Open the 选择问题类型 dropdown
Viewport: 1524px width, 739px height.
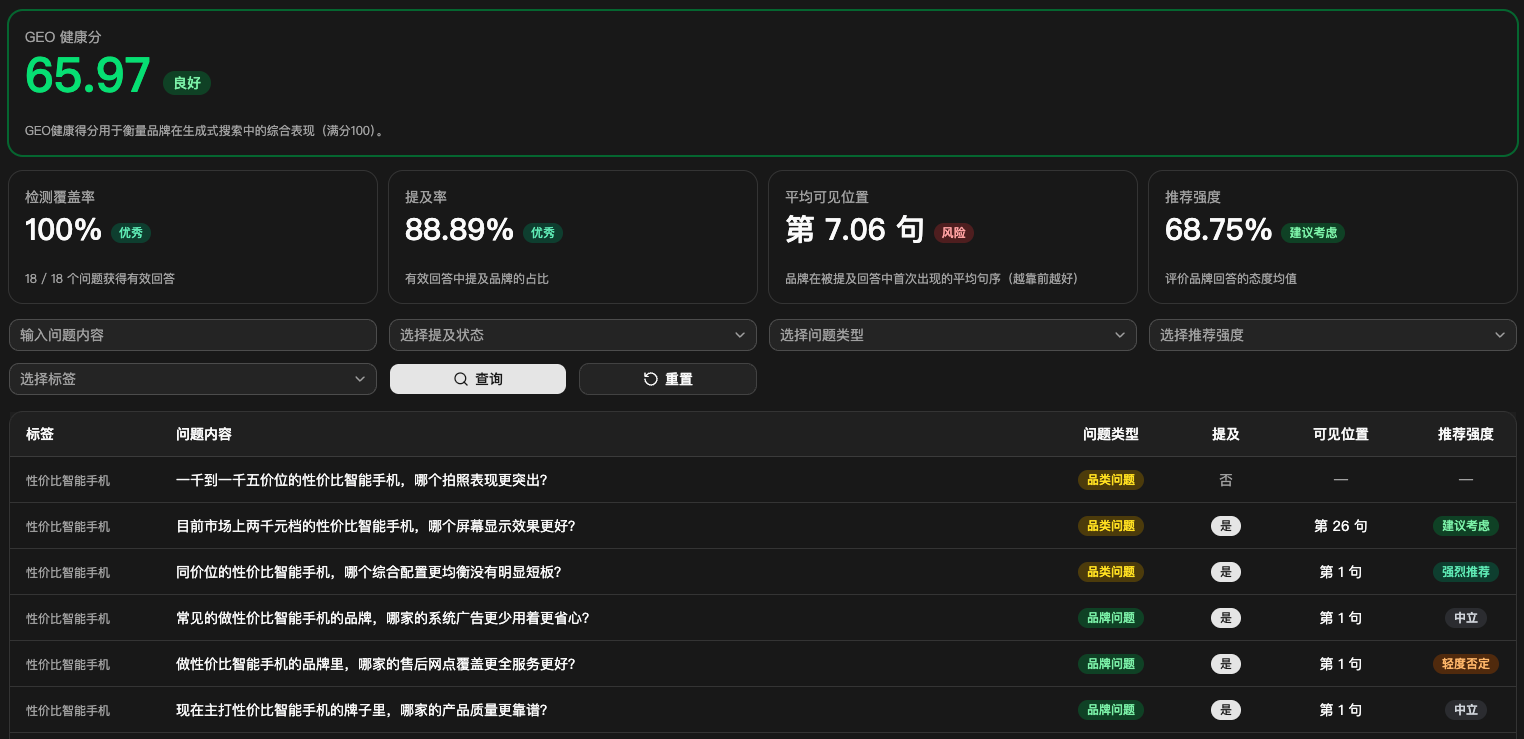953,335
